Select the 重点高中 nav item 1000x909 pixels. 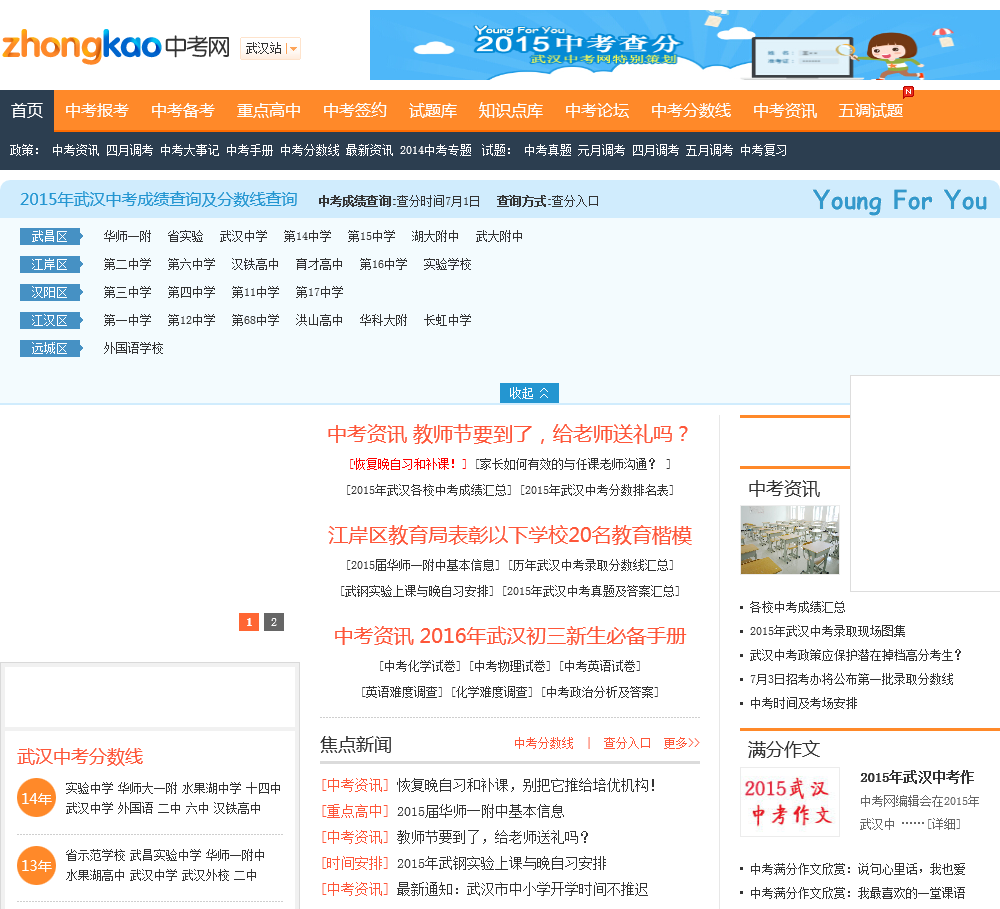[x=268, y=111]
